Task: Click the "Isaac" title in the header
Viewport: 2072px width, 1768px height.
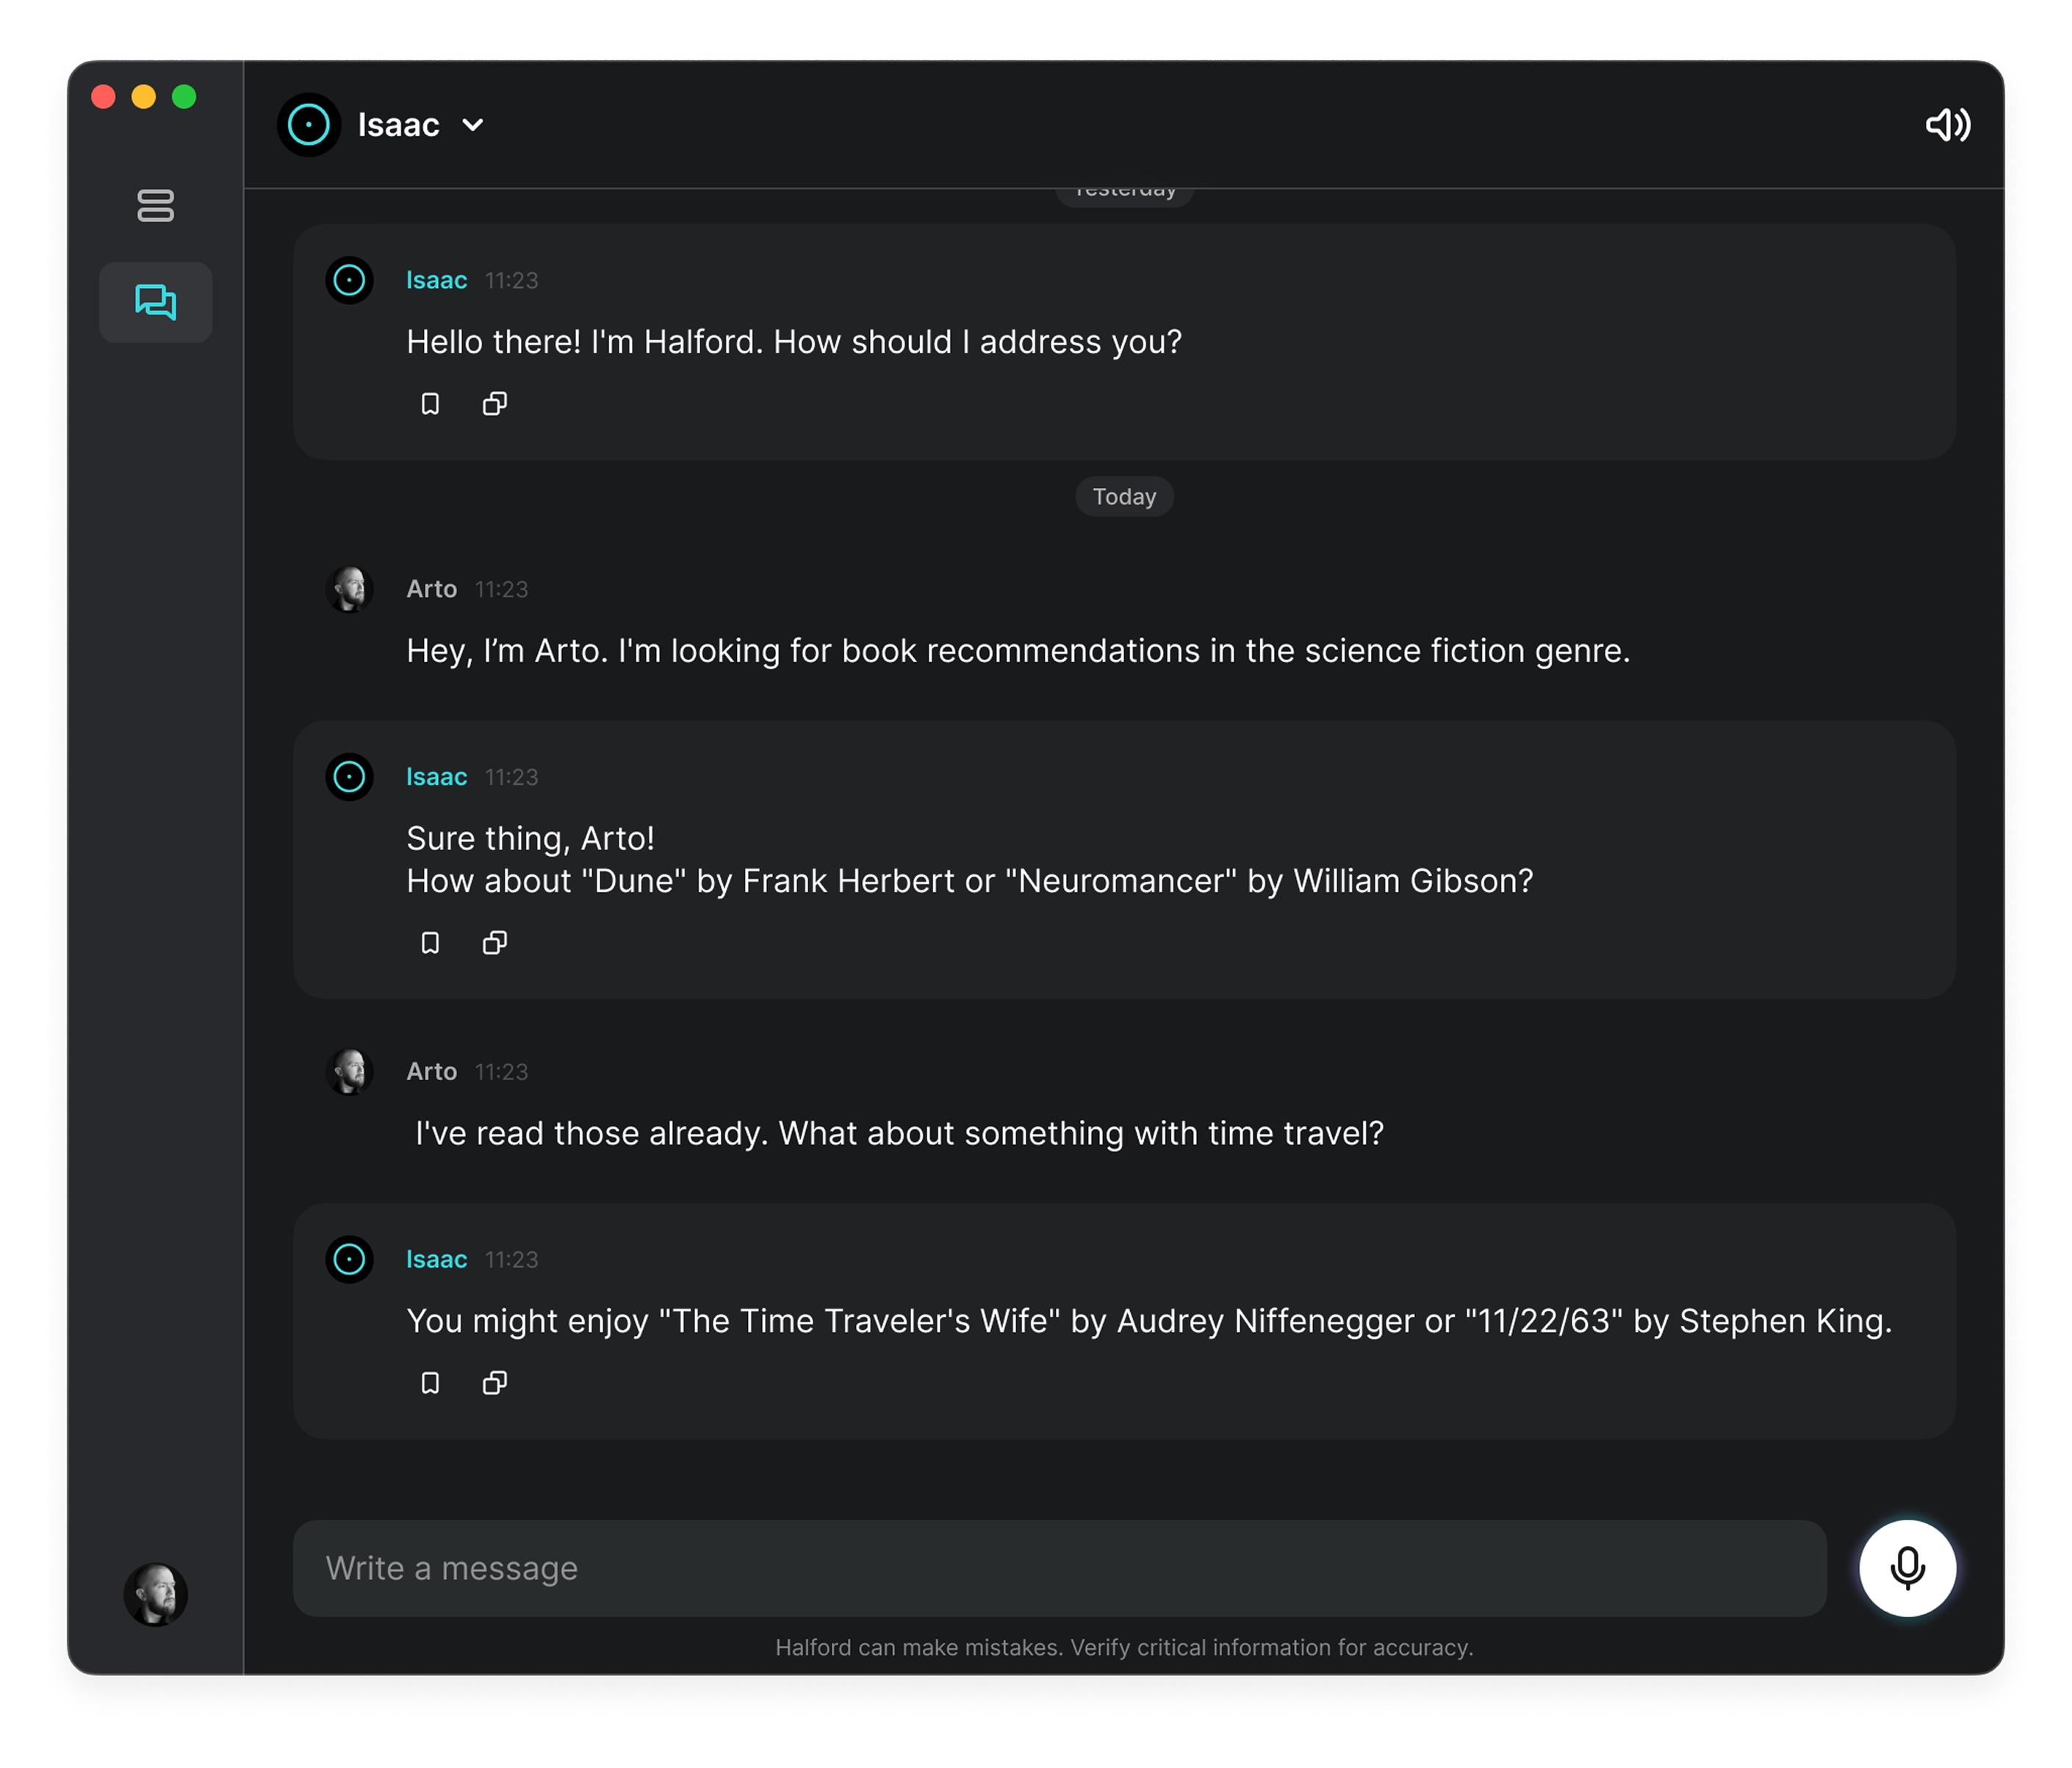Action: click(x=398, y=125)
